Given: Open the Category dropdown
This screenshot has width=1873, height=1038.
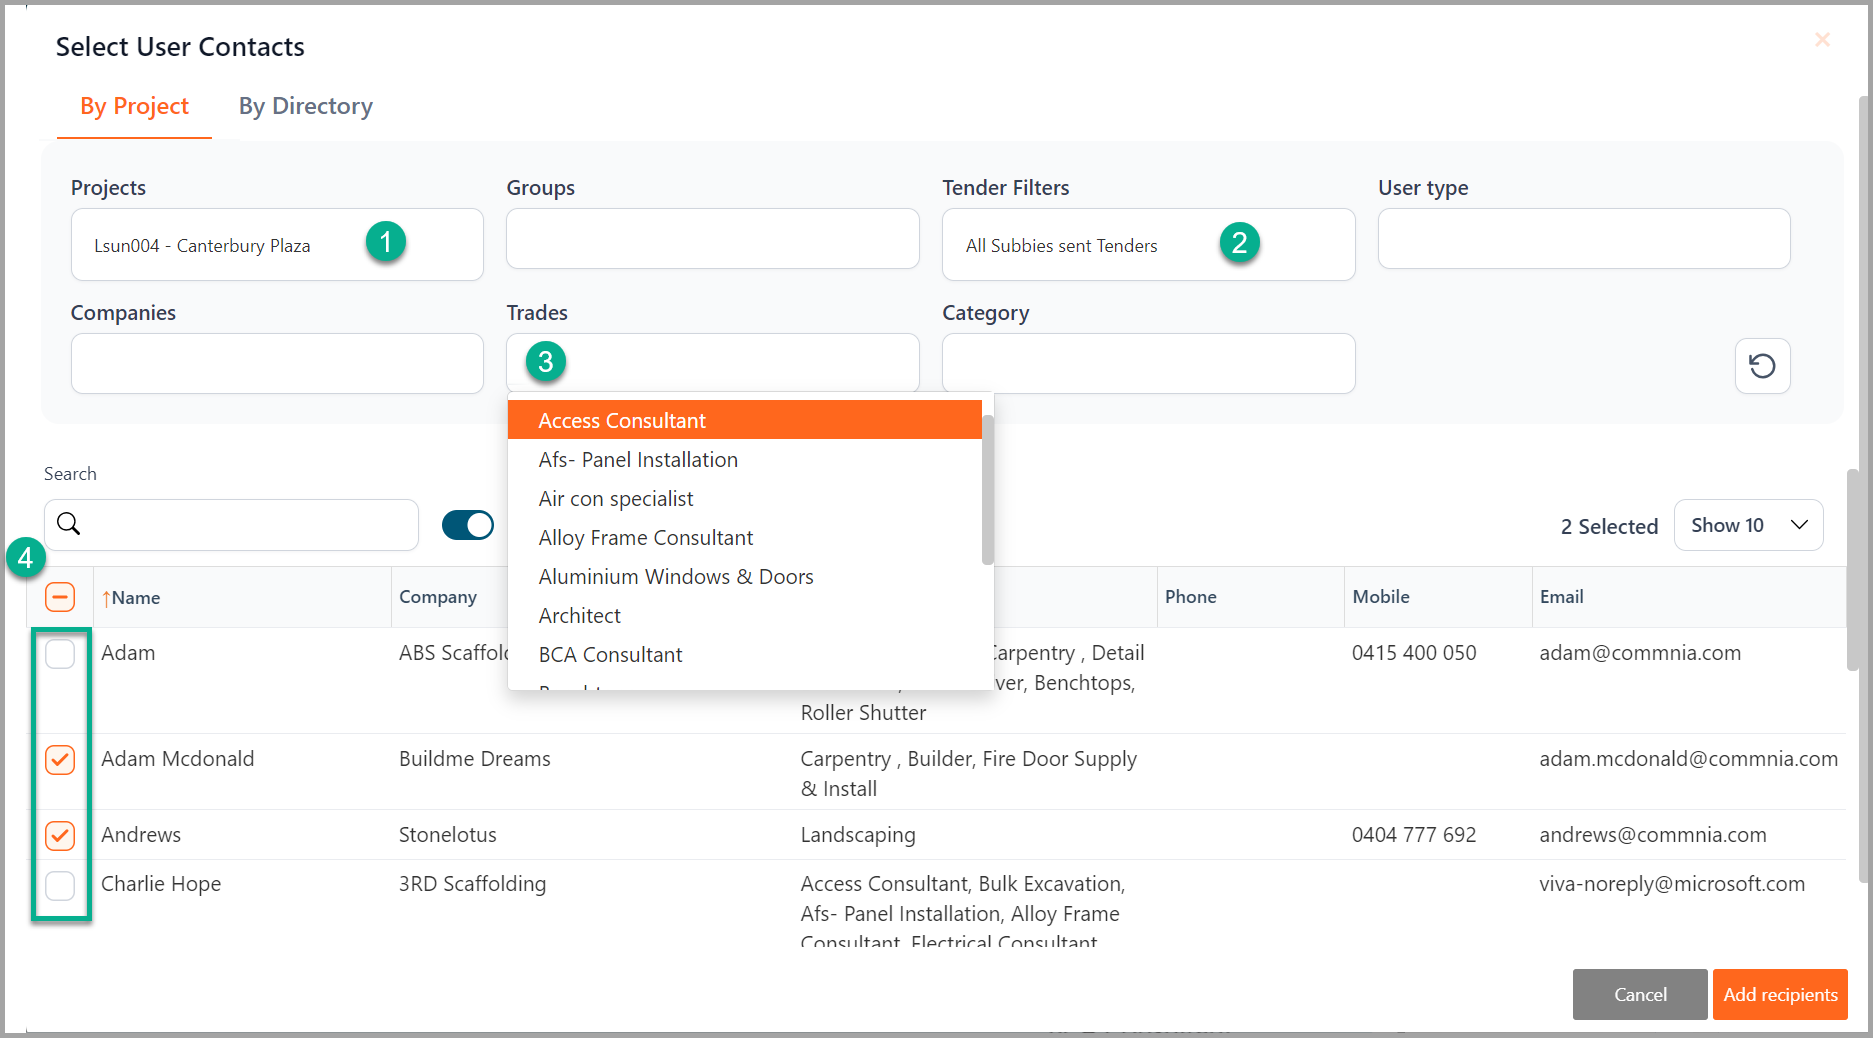Looking at the screenshot, I should pos(1148,364).
